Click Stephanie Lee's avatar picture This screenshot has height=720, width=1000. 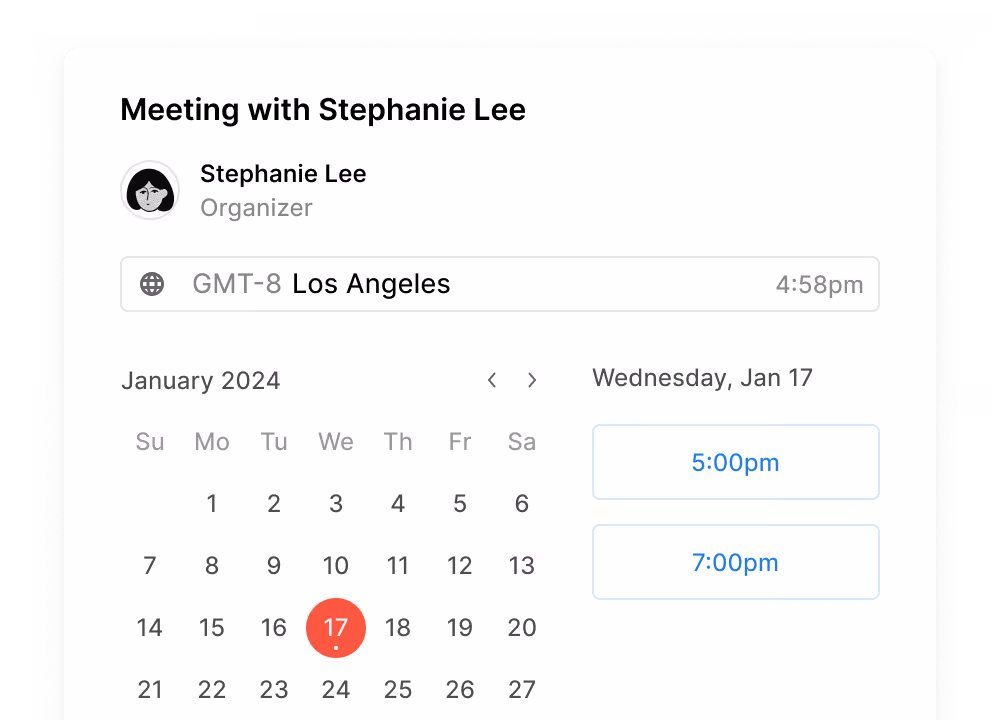150,190
